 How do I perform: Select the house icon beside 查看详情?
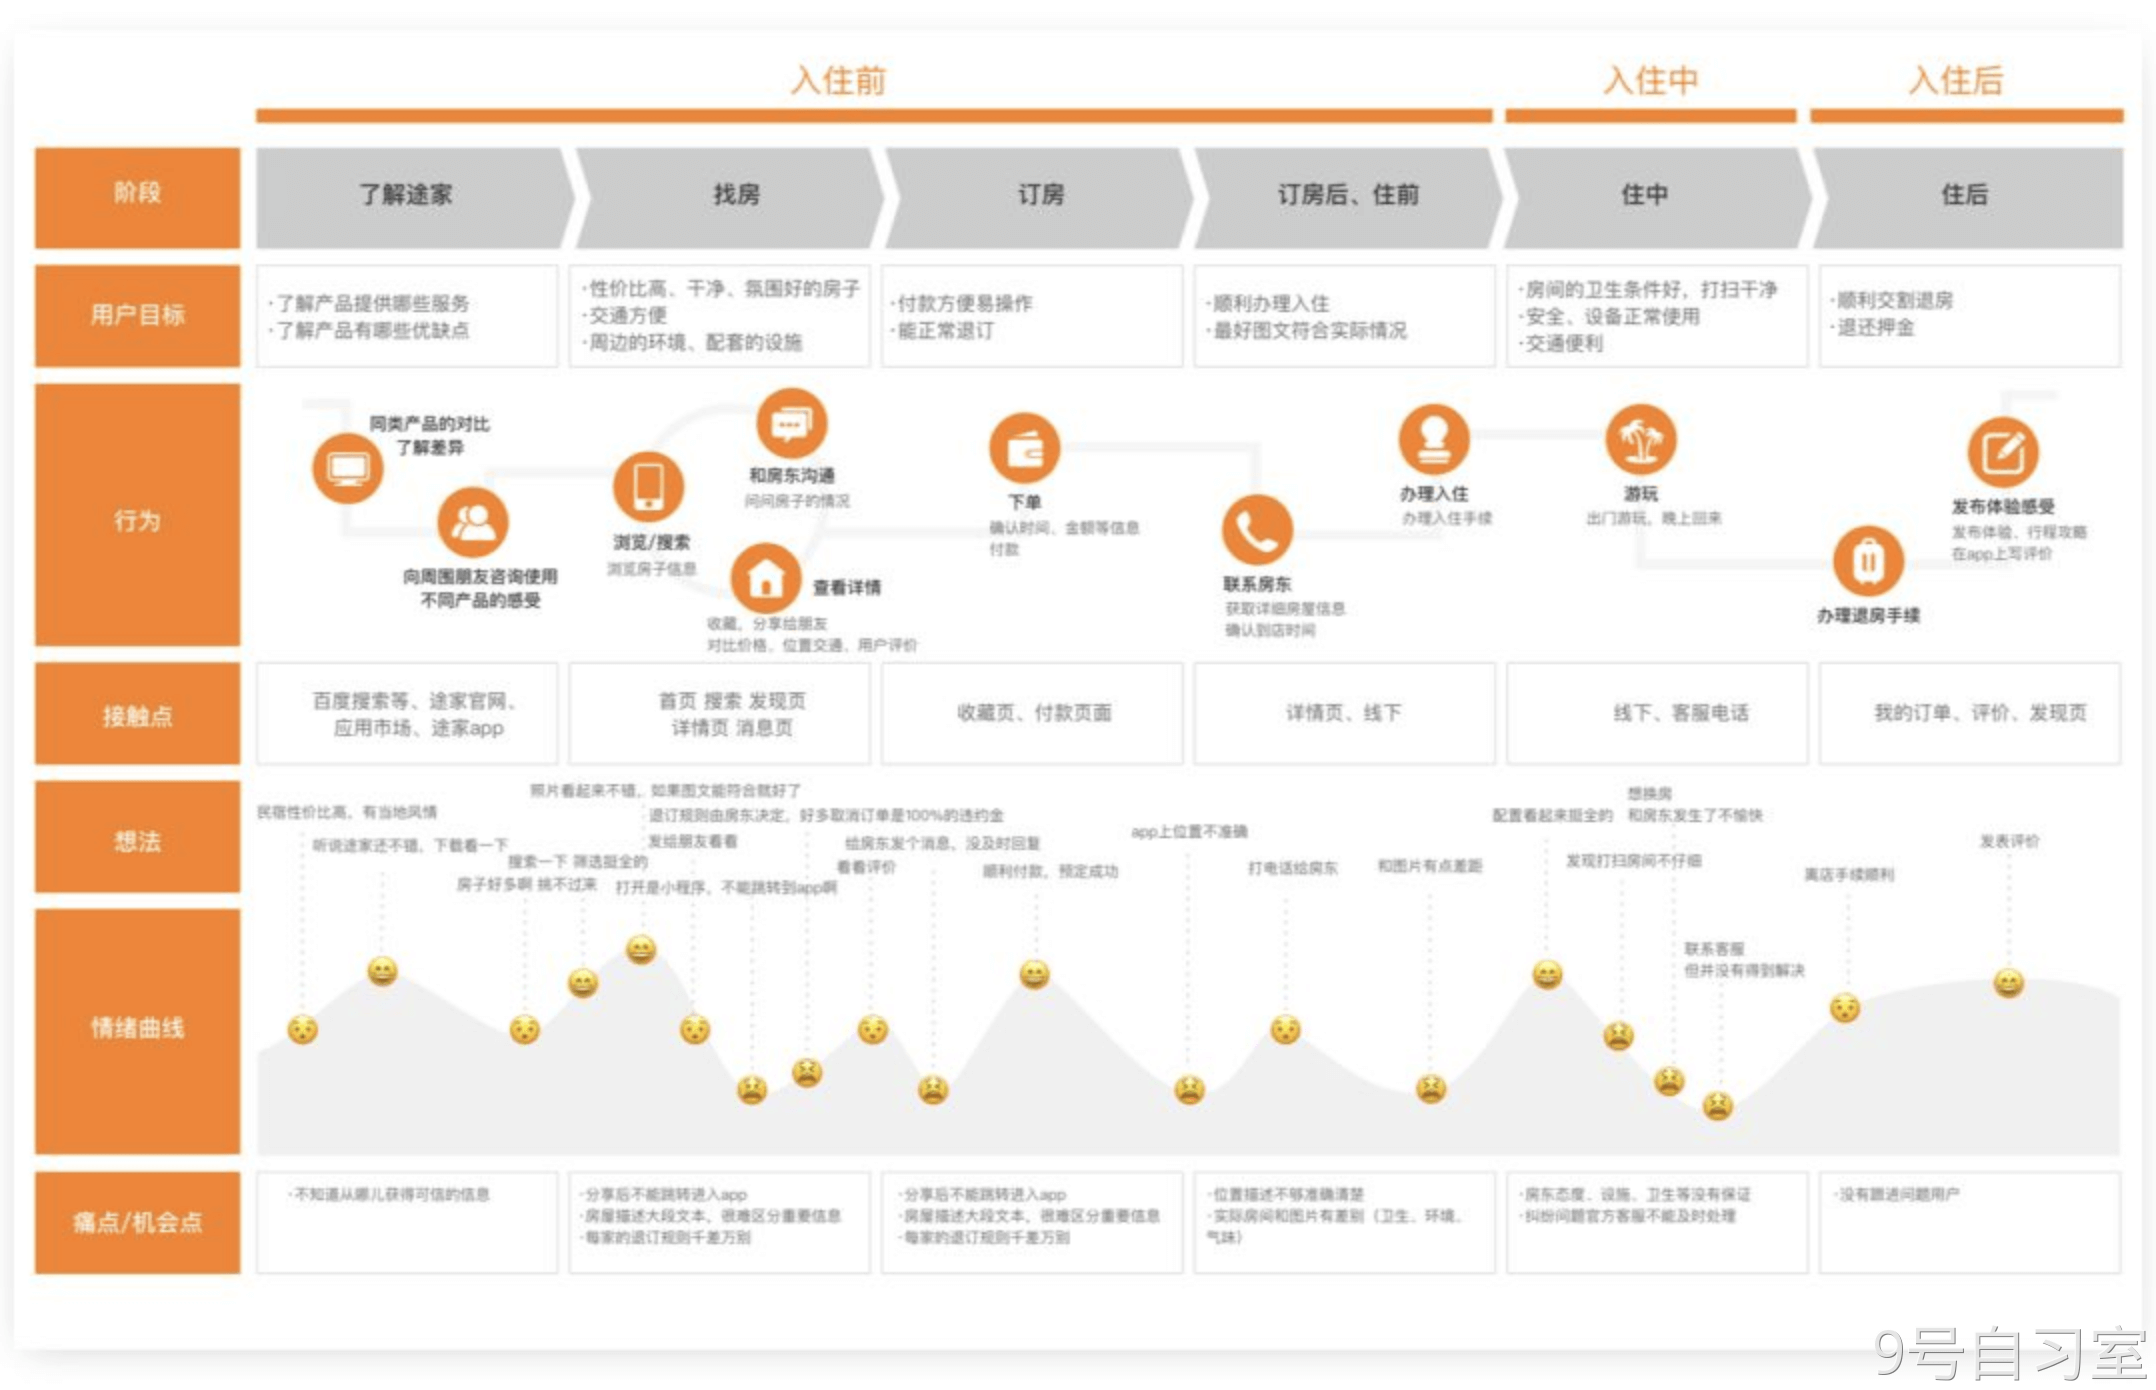(x=765, y=578)
